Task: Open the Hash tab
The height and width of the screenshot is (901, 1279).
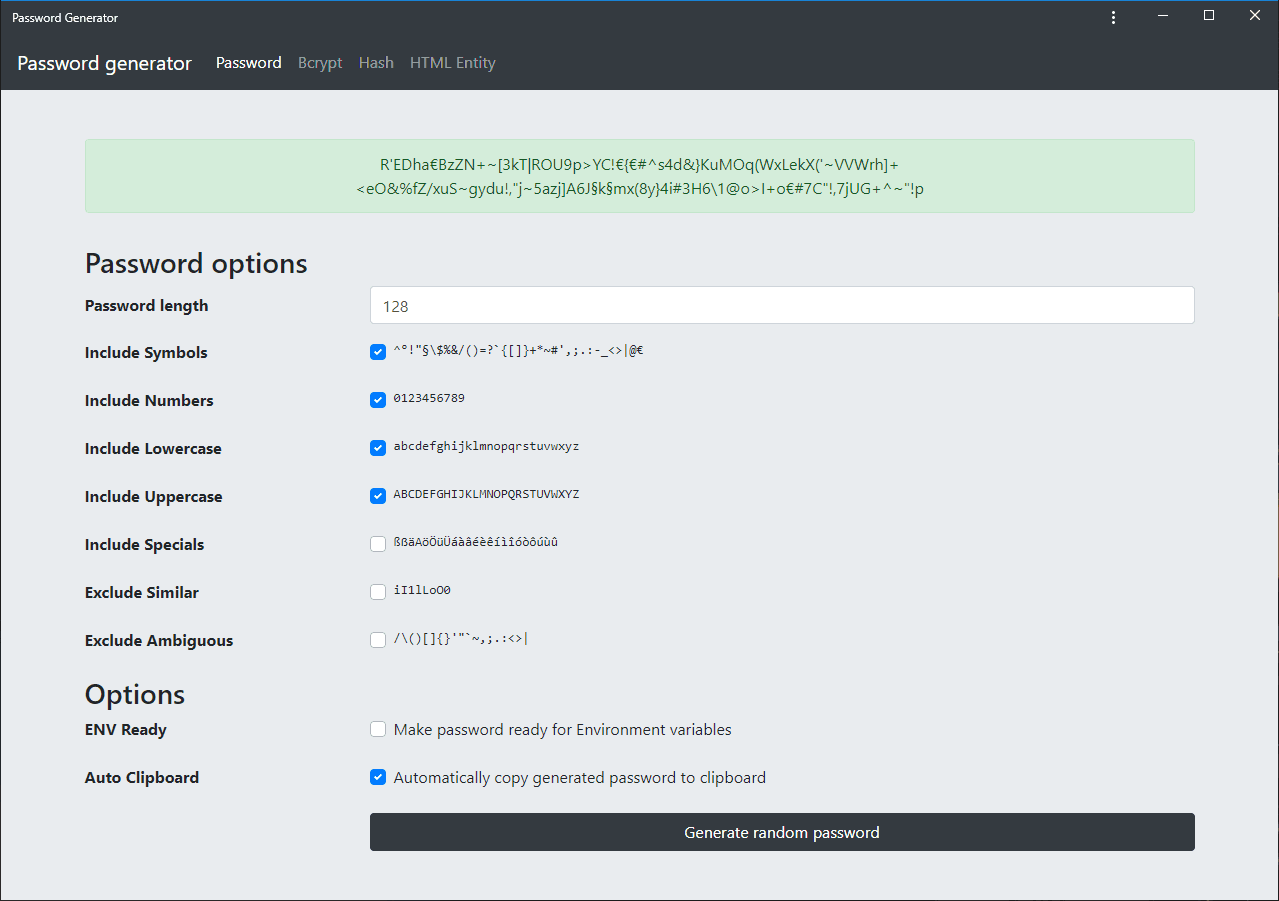Action: [376, 63]
